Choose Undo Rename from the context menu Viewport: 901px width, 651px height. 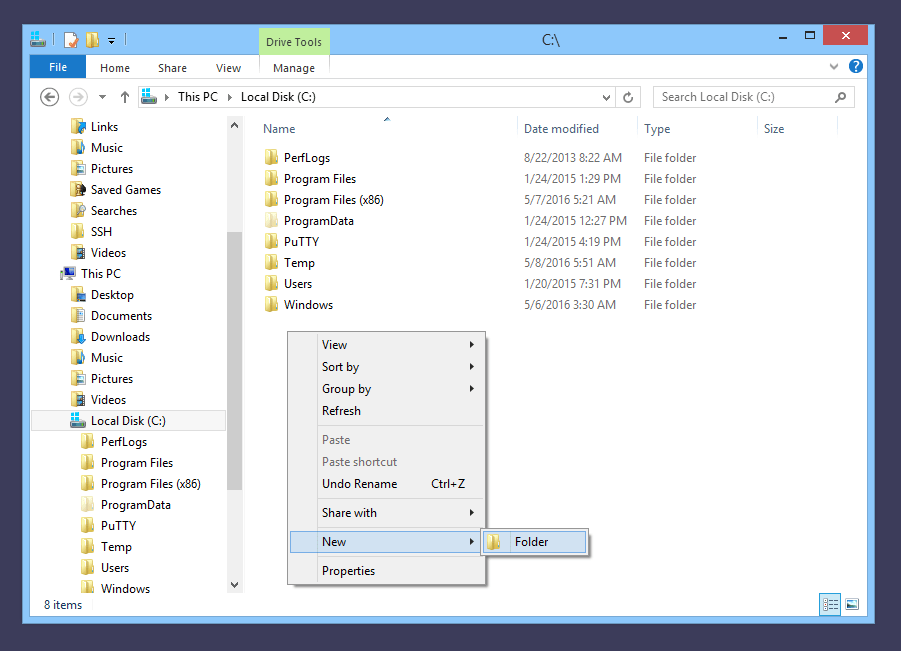click(x=387, y=484)
